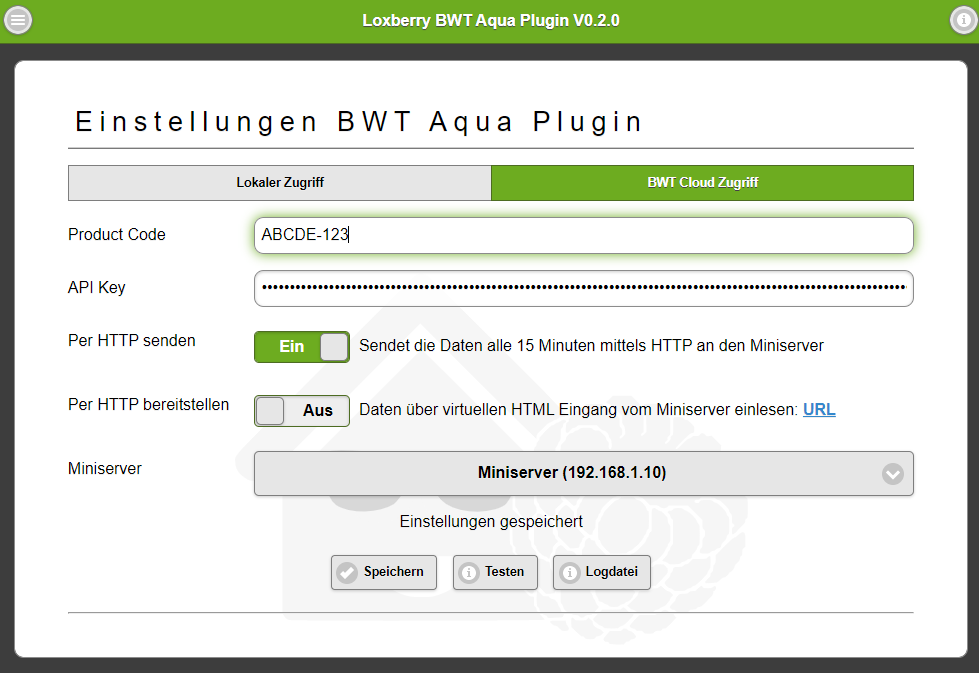Click 'Einstellungen BWT Aqua Plugin' heading
This screenshot has height=673, width=979.
[358, 122]
